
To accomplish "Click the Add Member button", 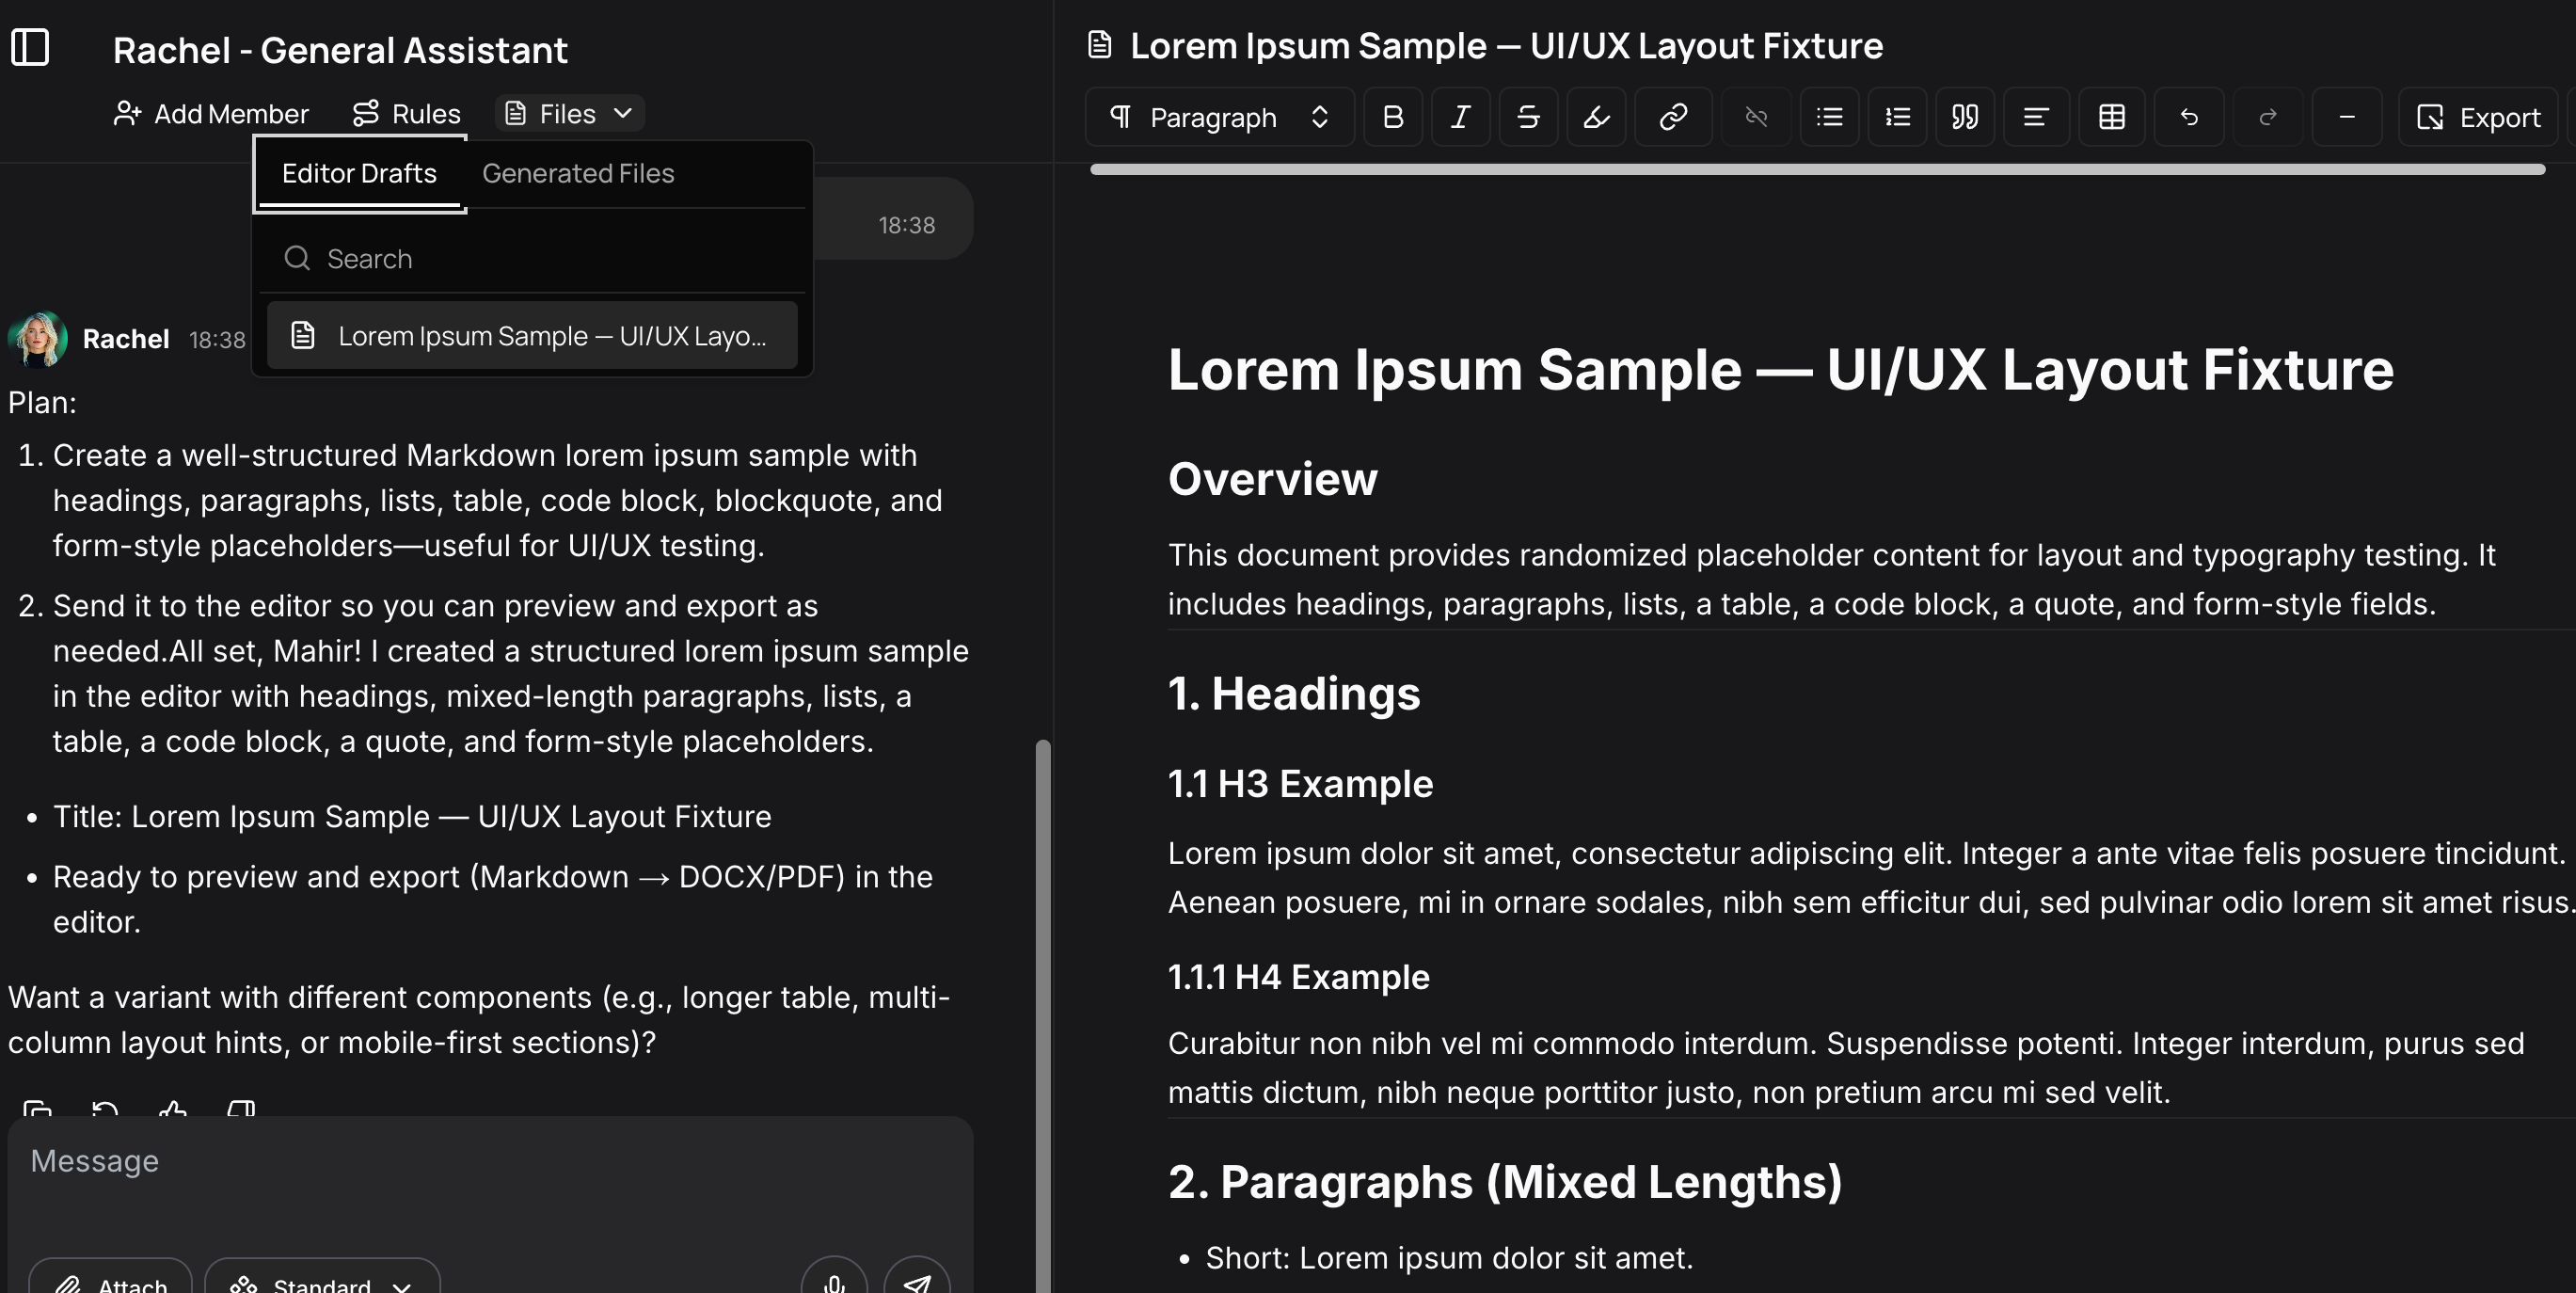I will (x=211, y=114).
